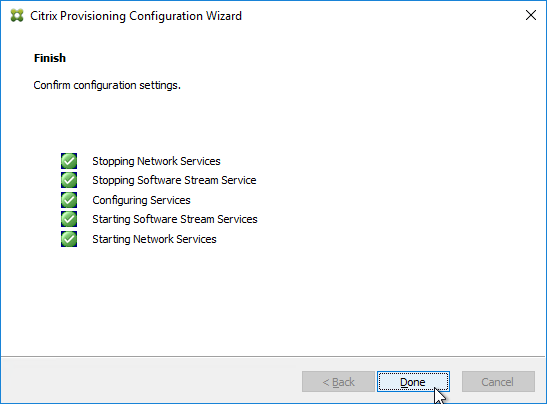Screen dimensions: 547x404
Task: Click the Citrix Provisioning Configuration Wizard title text
Action: [136, 16]
